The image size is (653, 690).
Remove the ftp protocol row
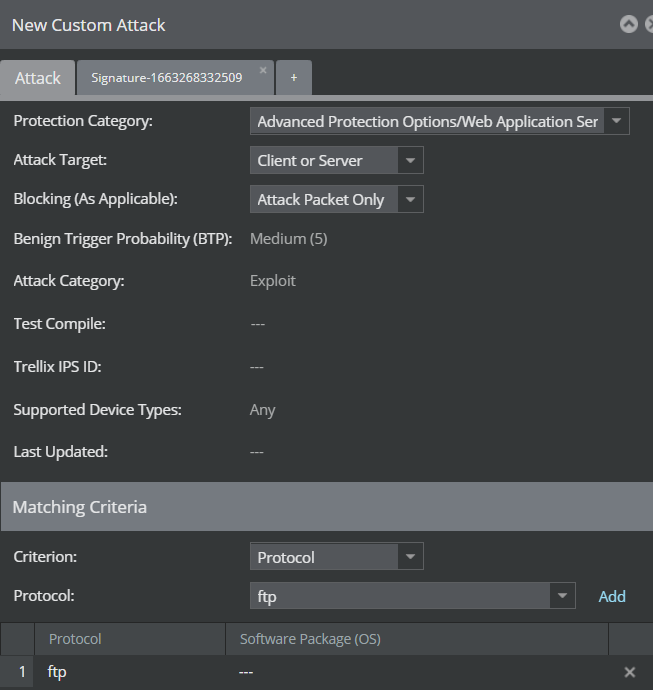(x=630, y=672)
